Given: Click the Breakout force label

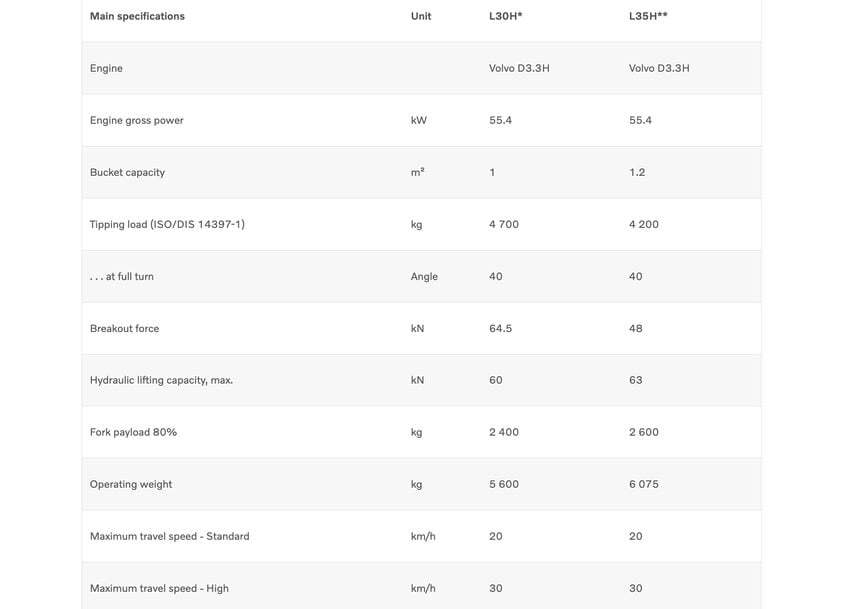Looking at the screenshot, I should [125, 329].
